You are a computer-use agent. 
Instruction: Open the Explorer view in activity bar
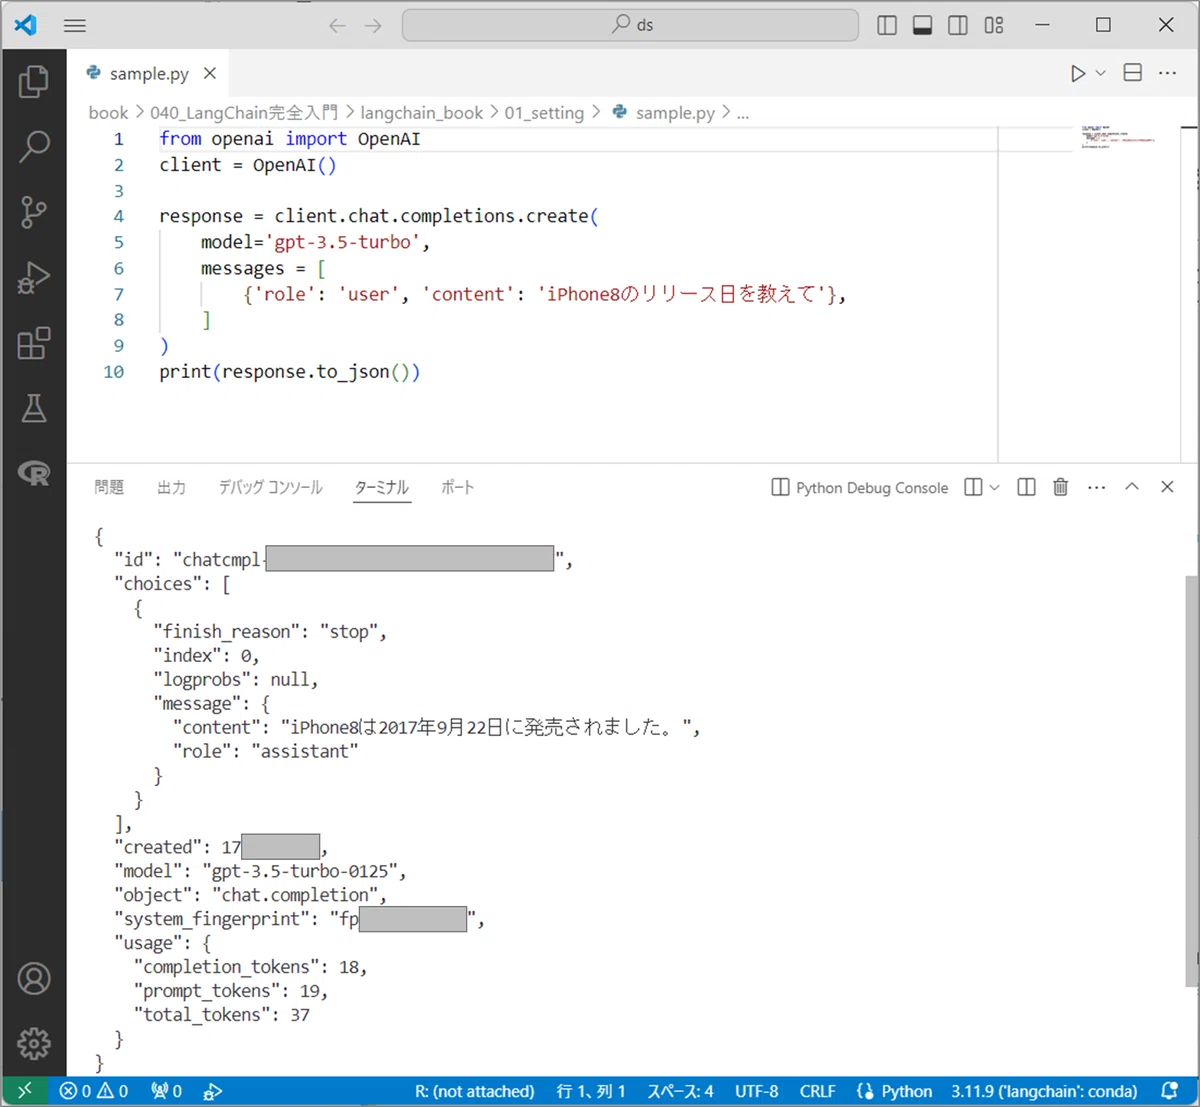point(34,81)
